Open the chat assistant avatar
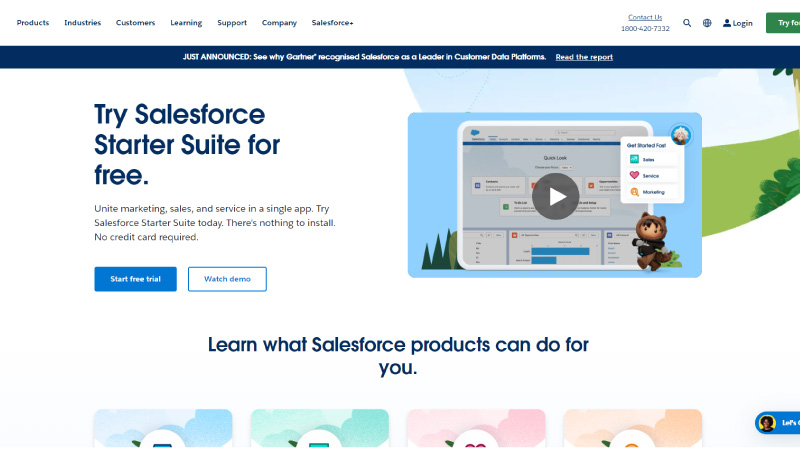This screenshot has height=450, width=800. (767, 422)
